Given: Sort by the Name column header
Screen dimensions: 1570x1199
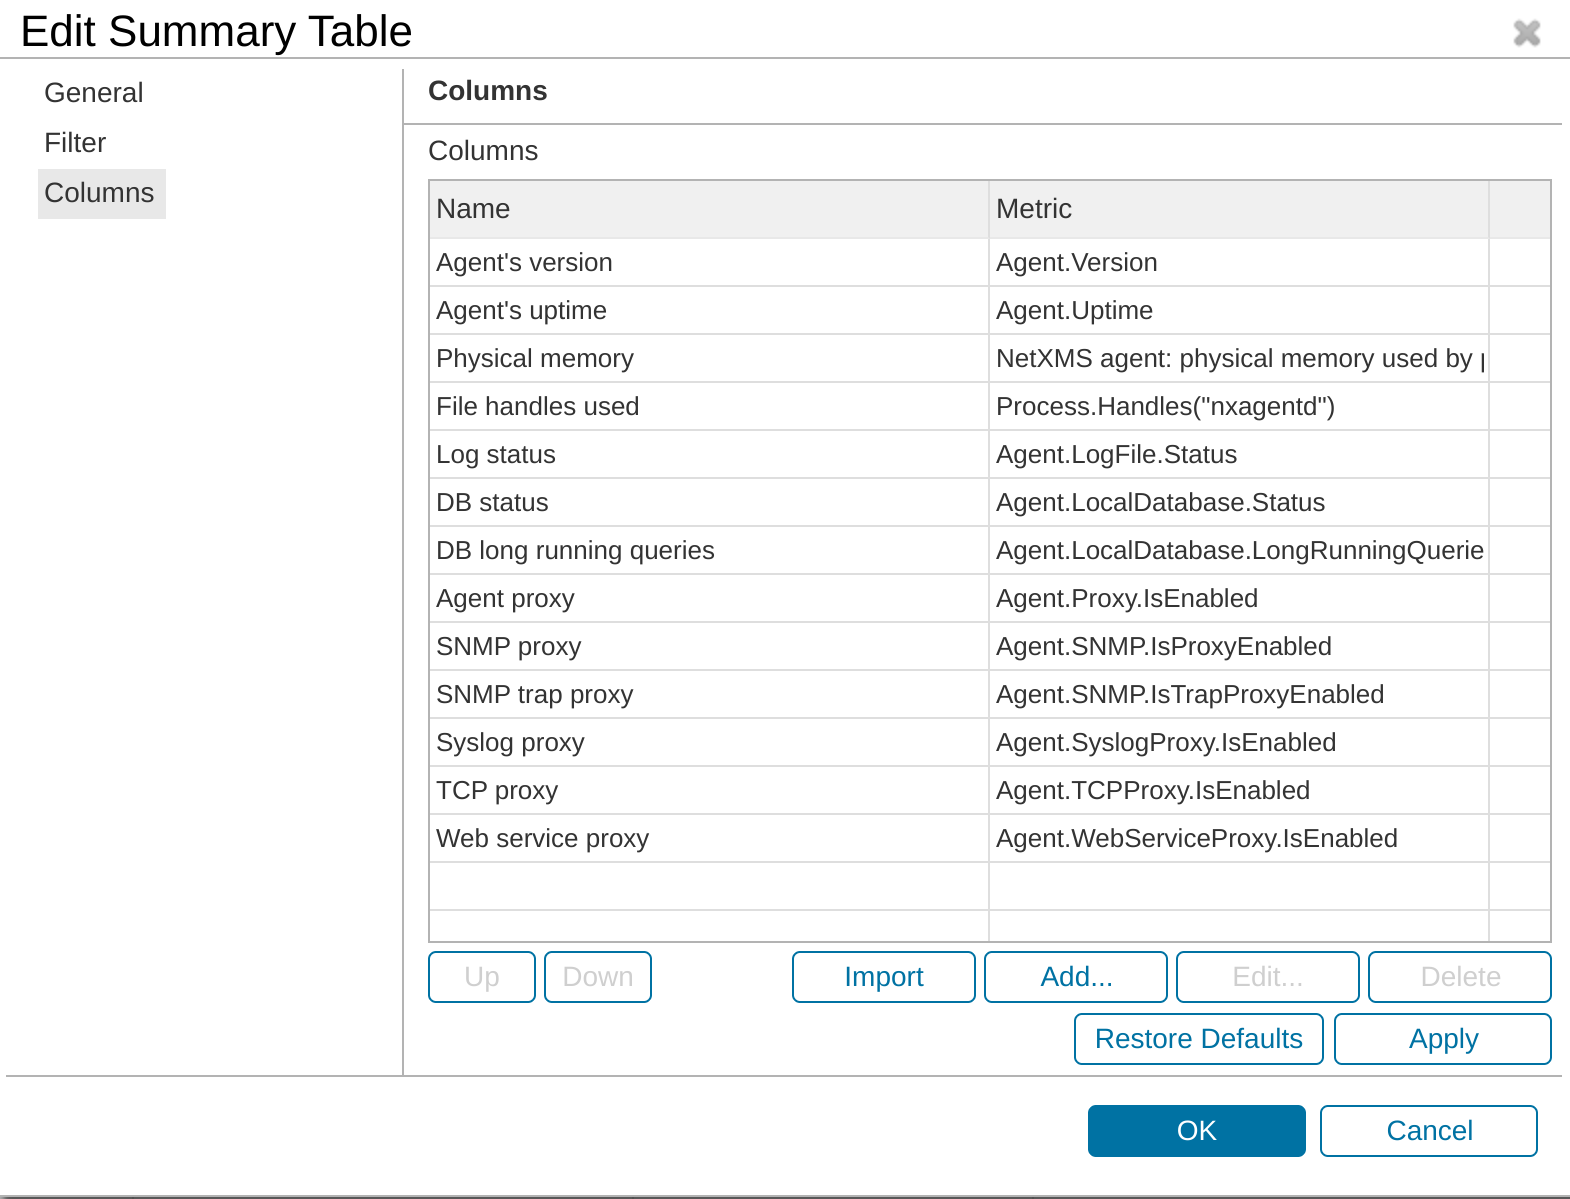Looking at the screenshot, I should [x=708, y=209].
